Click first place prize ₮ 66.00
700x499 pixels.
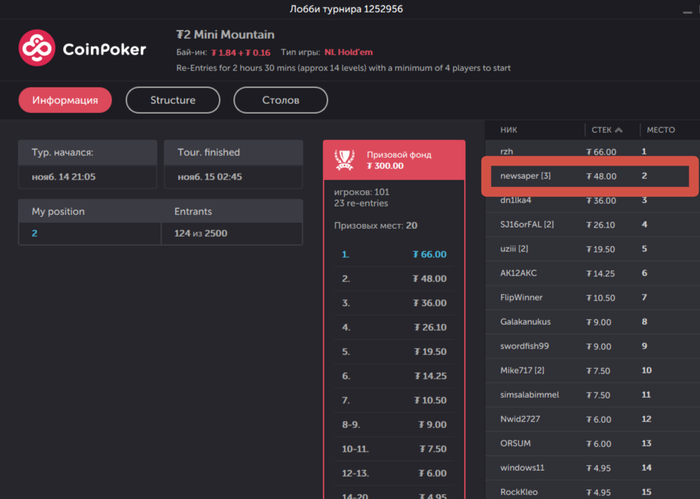click(x=429, y=254)
